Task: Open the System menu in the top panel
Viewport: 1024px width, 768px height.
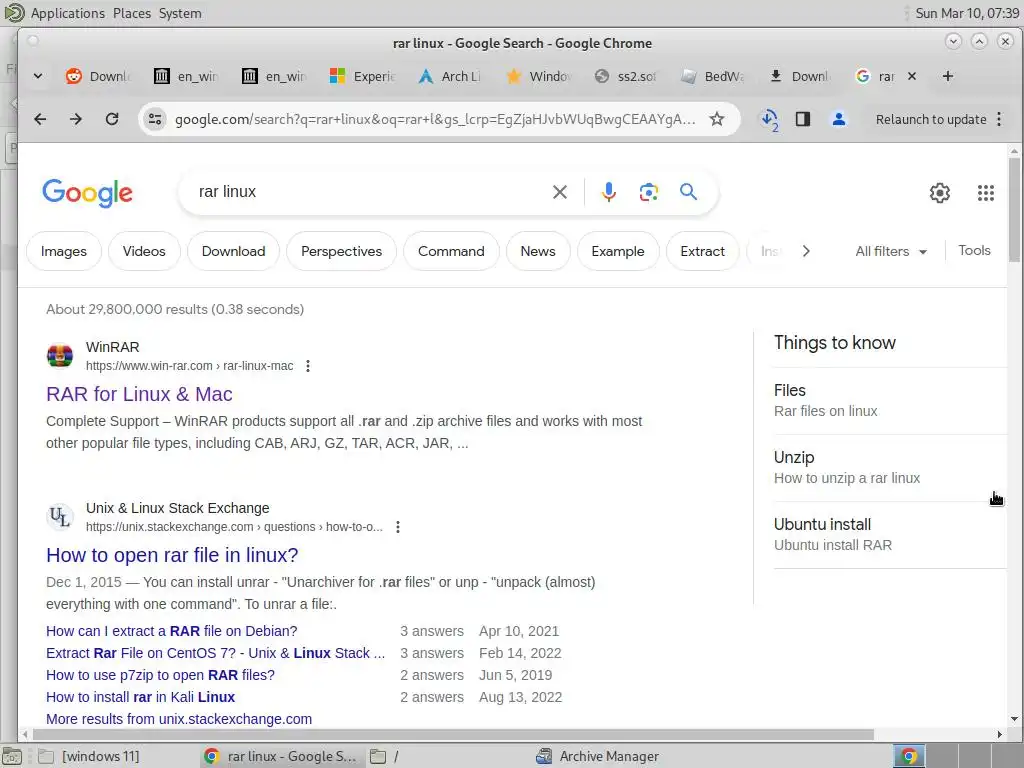Action: (x=180, y=13)
